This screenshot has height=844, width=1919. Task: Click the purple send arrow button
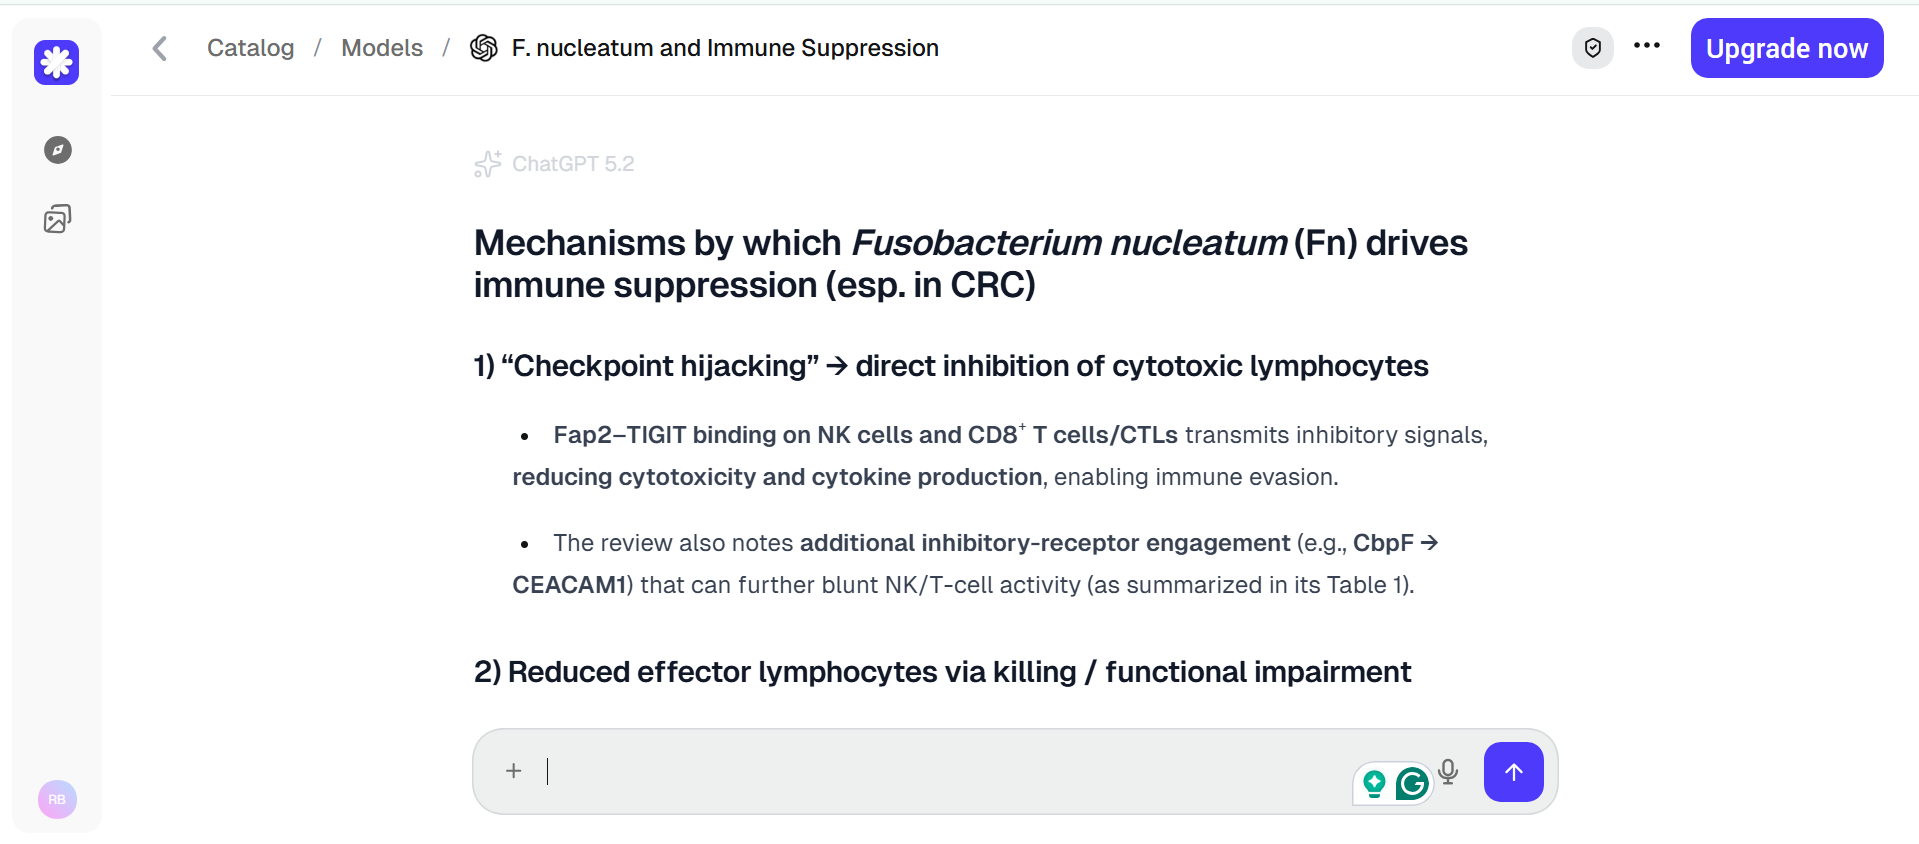(1514, 772)
